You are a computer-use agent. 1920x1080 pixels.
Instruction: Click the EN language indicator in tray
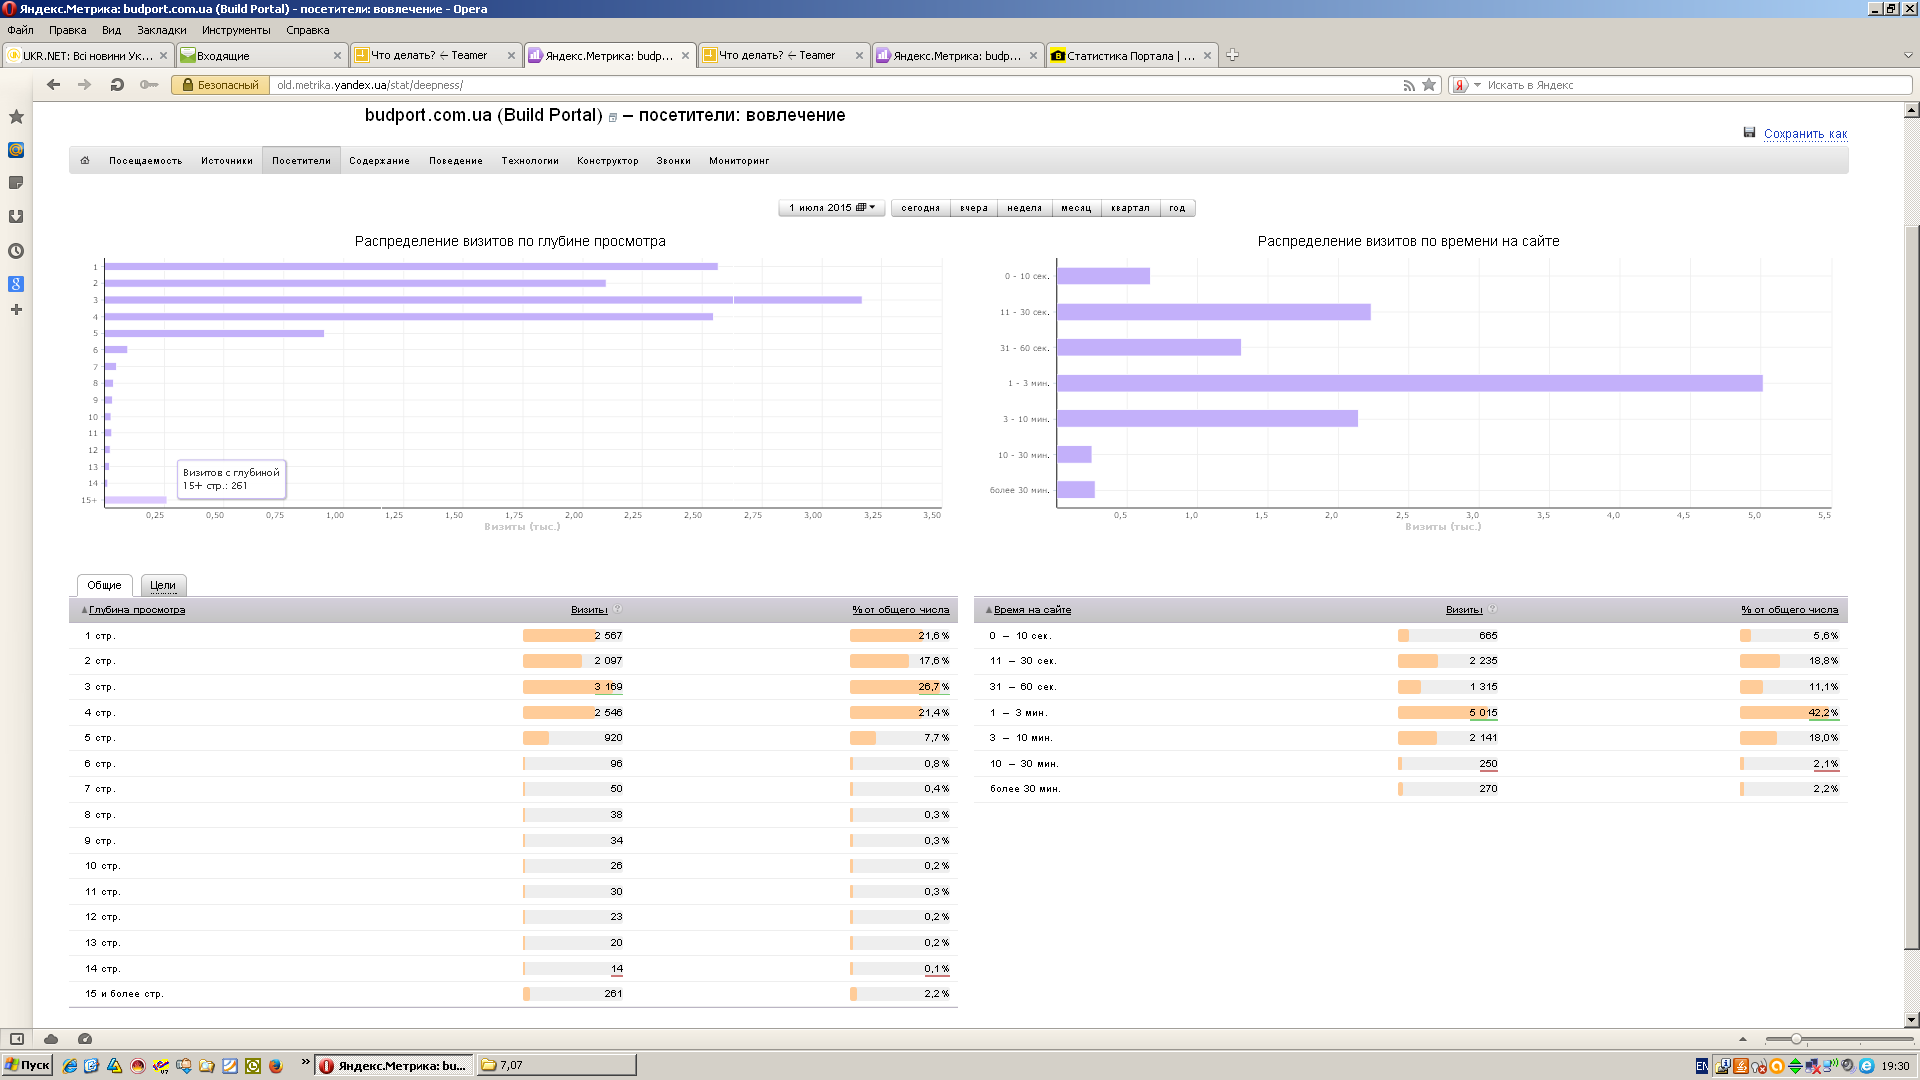coord(1702,1066)
